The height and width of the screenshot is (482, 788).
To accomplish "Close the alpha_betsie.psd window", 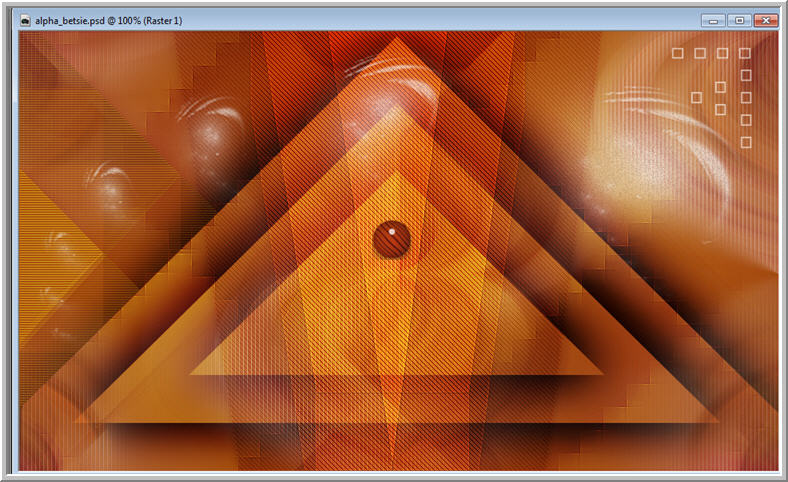I will [x=766, y=21].
